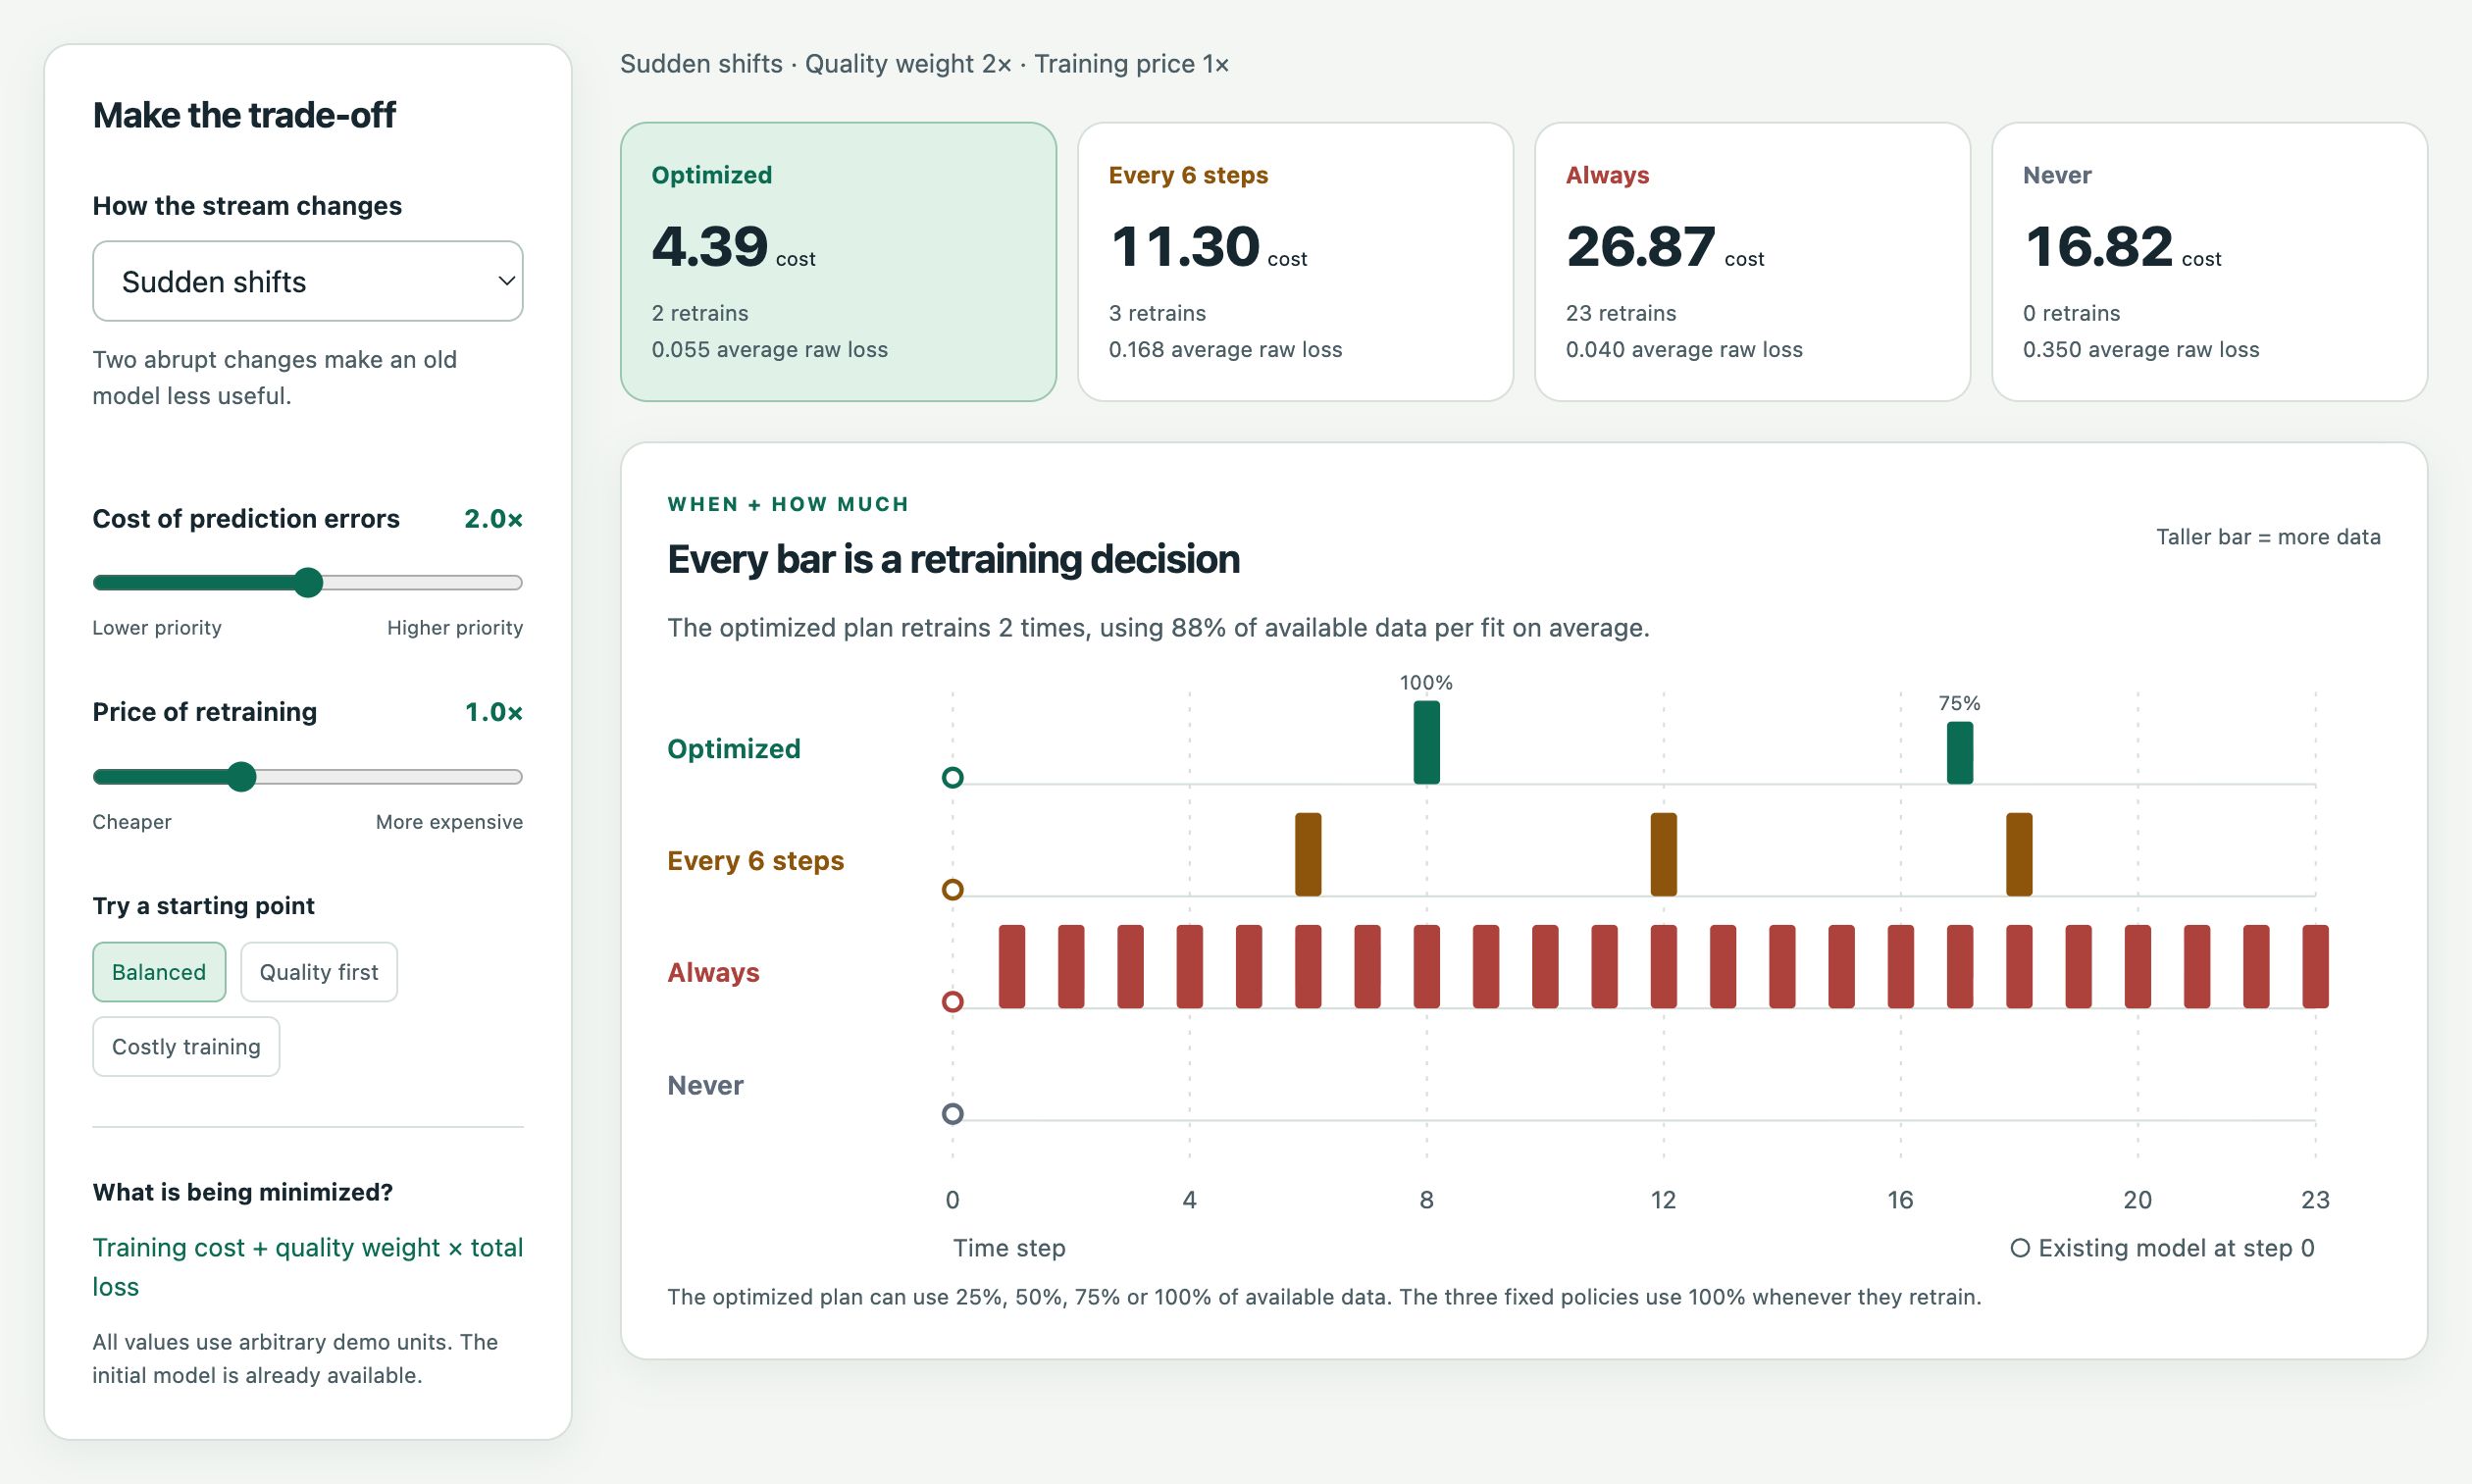Click the 'Existing model at step 0' legend circle
Image resolution: width=2472 pixels, height=1484 pixels.
2020,1248
